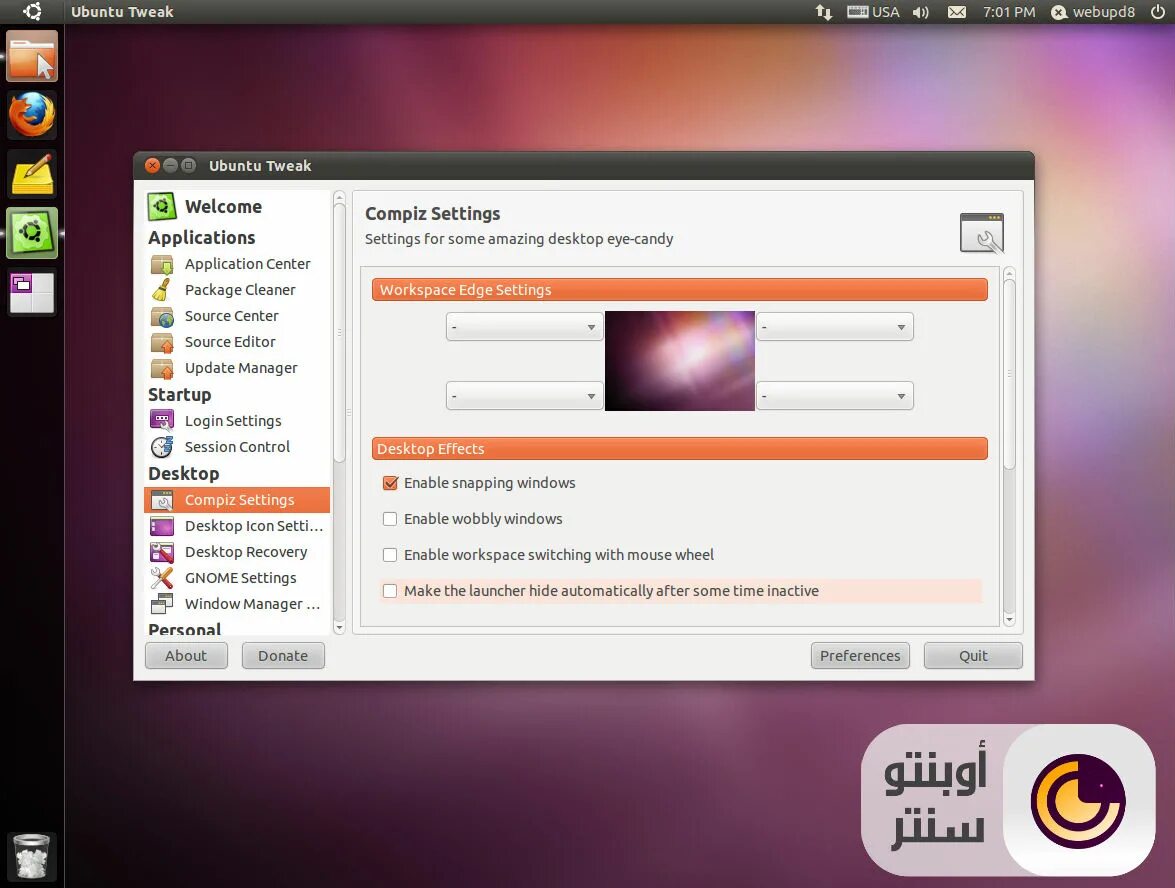The height and width of the screenshot is (888, 1175).
Task: Click the GNOME Settings tools icon
Action: (x=162, y=578)
